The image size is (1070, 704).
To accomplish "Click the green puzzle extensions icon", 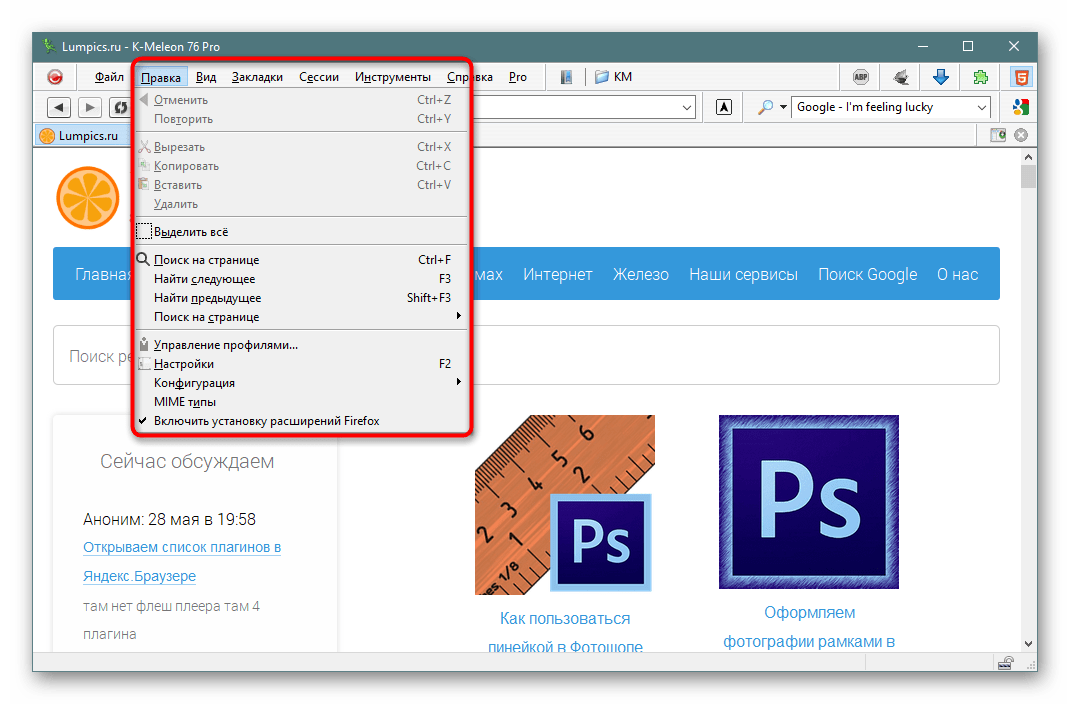I will click(981, 77).
